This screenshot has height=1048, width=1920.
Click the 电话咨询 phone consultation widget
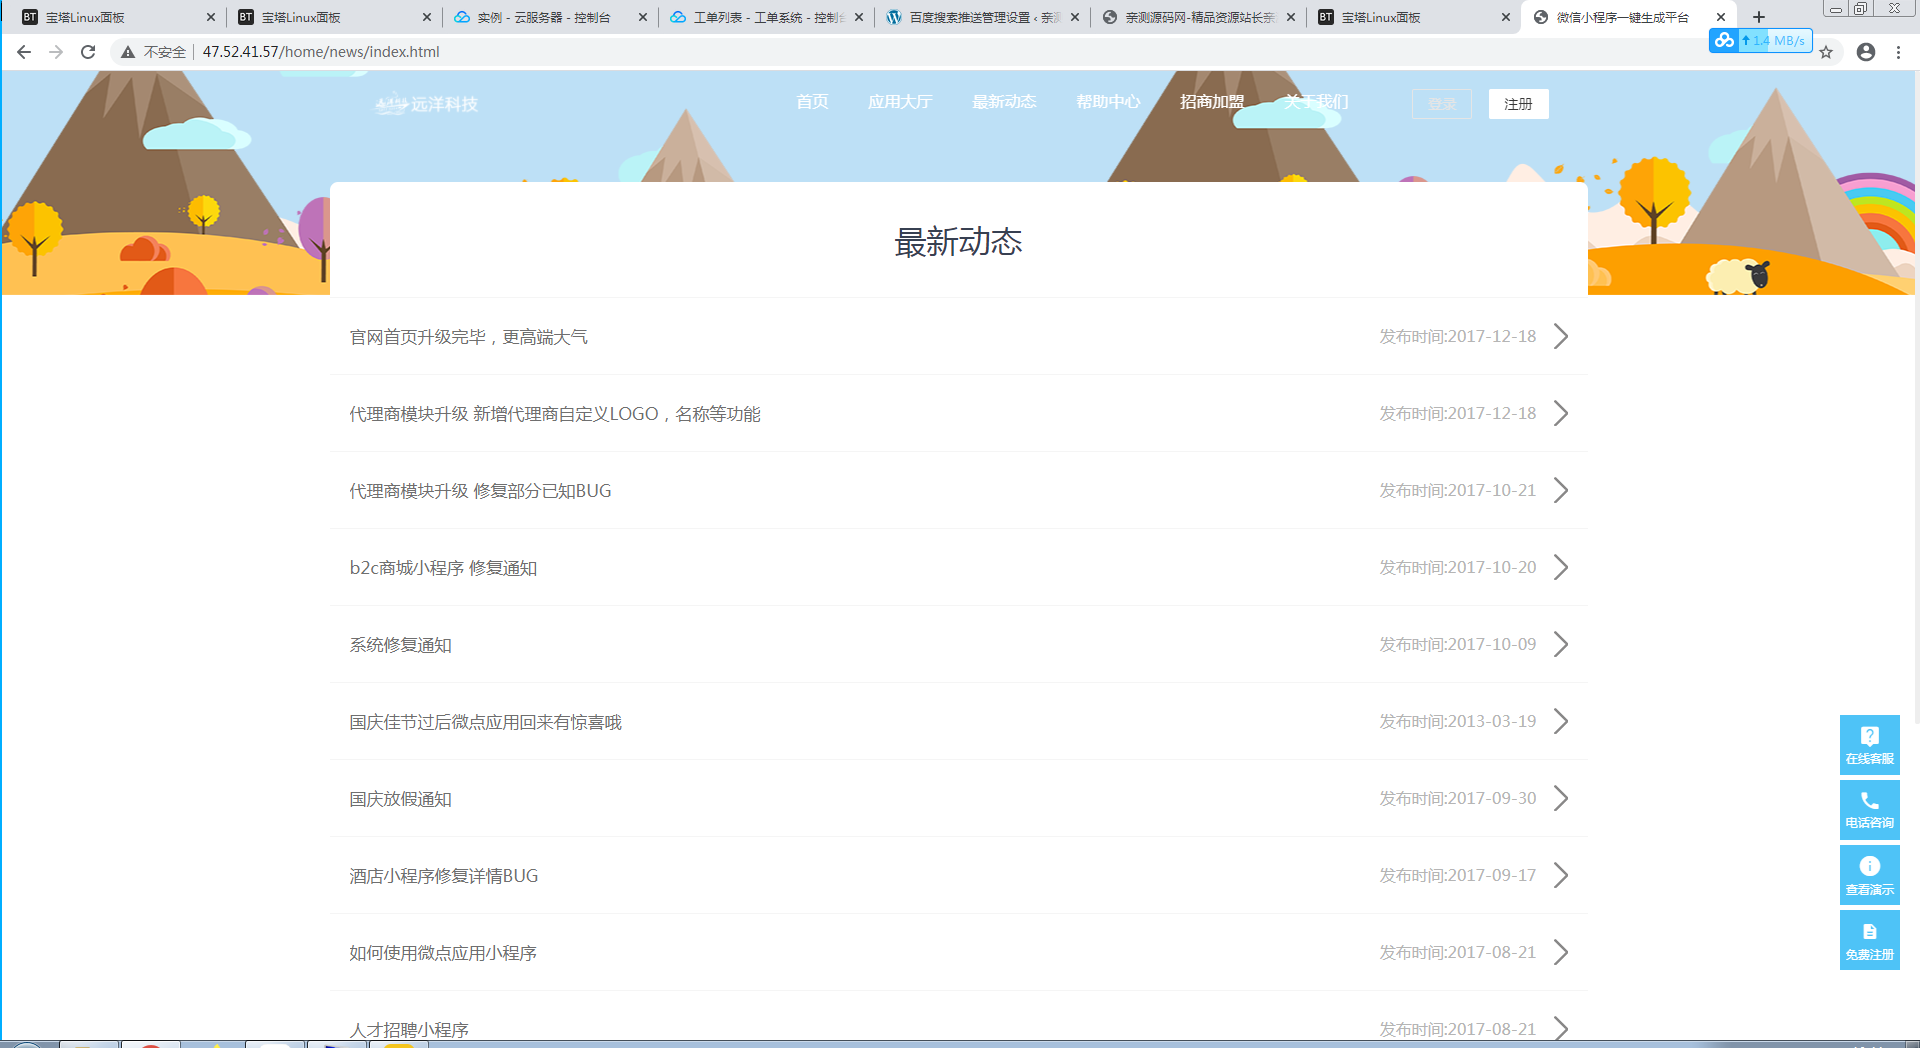tap(1870, 810)
